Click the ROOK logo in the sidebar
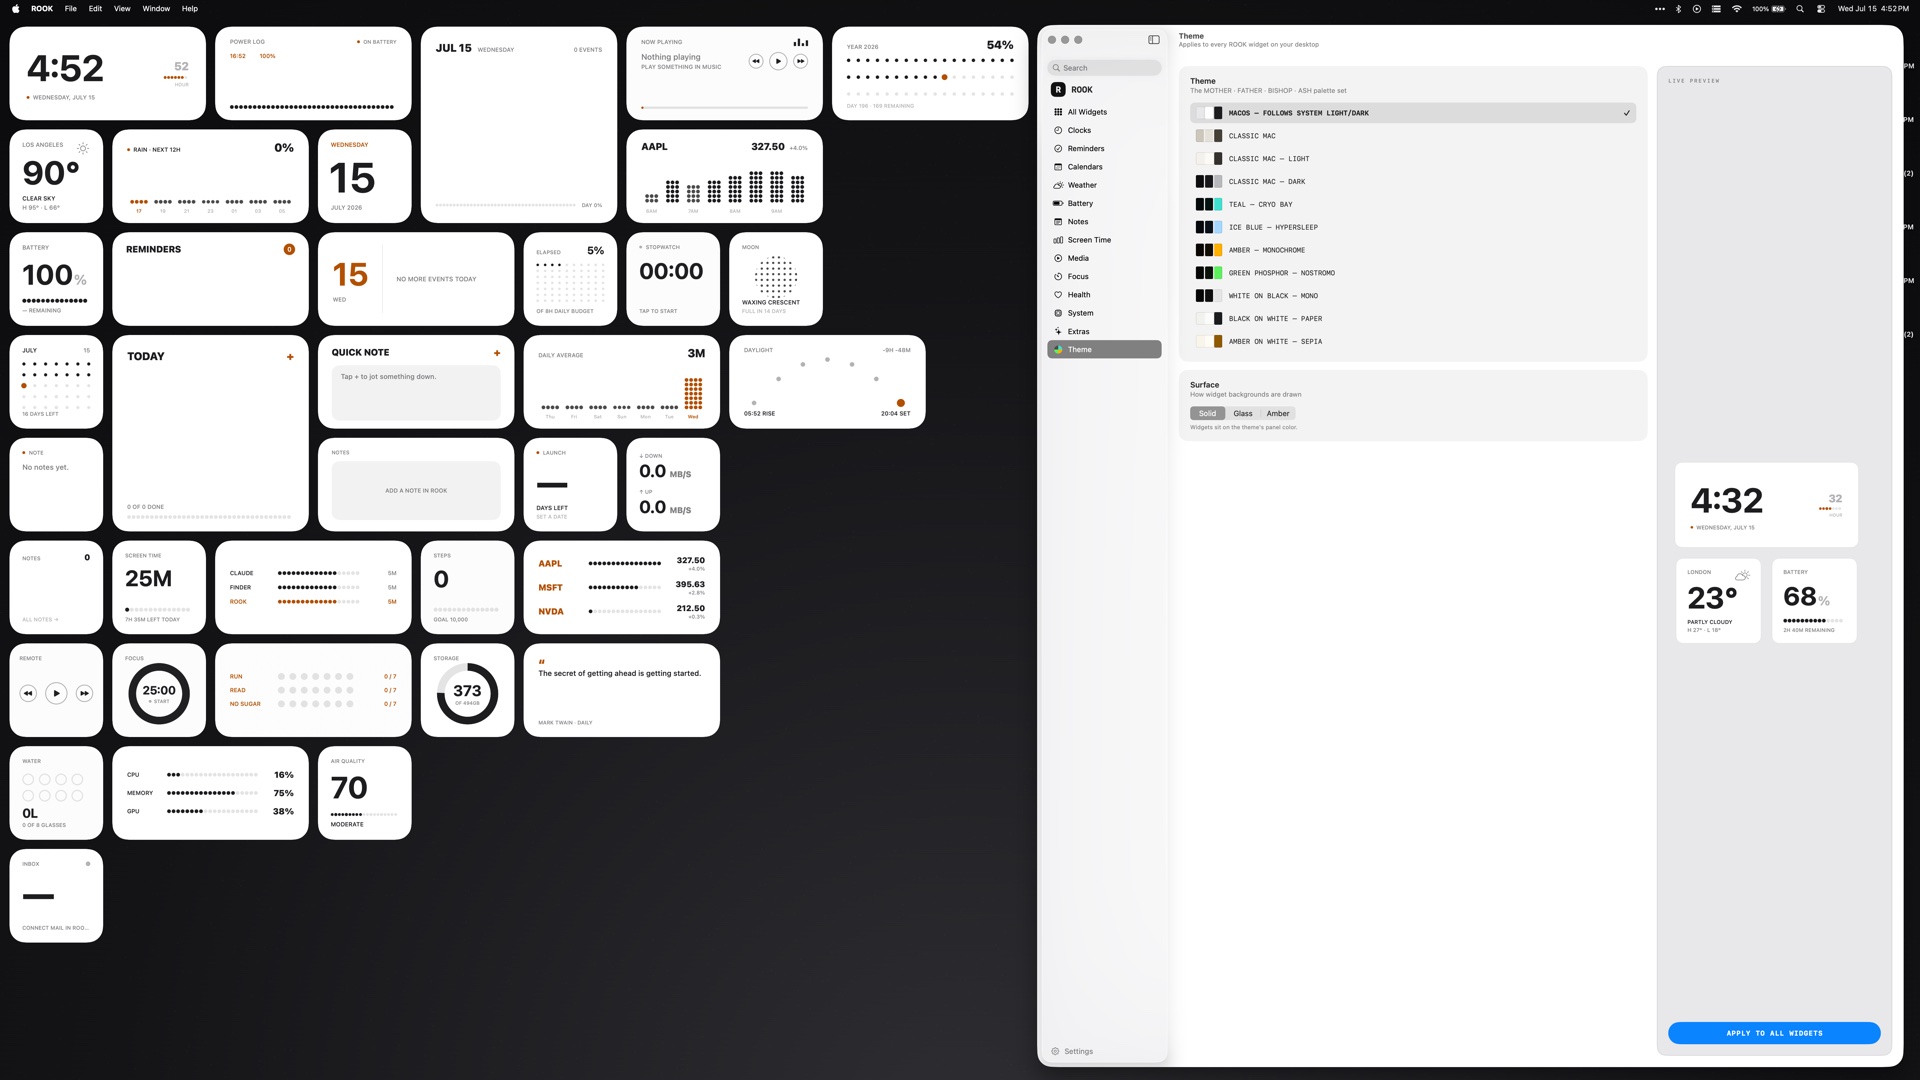 1058,90
